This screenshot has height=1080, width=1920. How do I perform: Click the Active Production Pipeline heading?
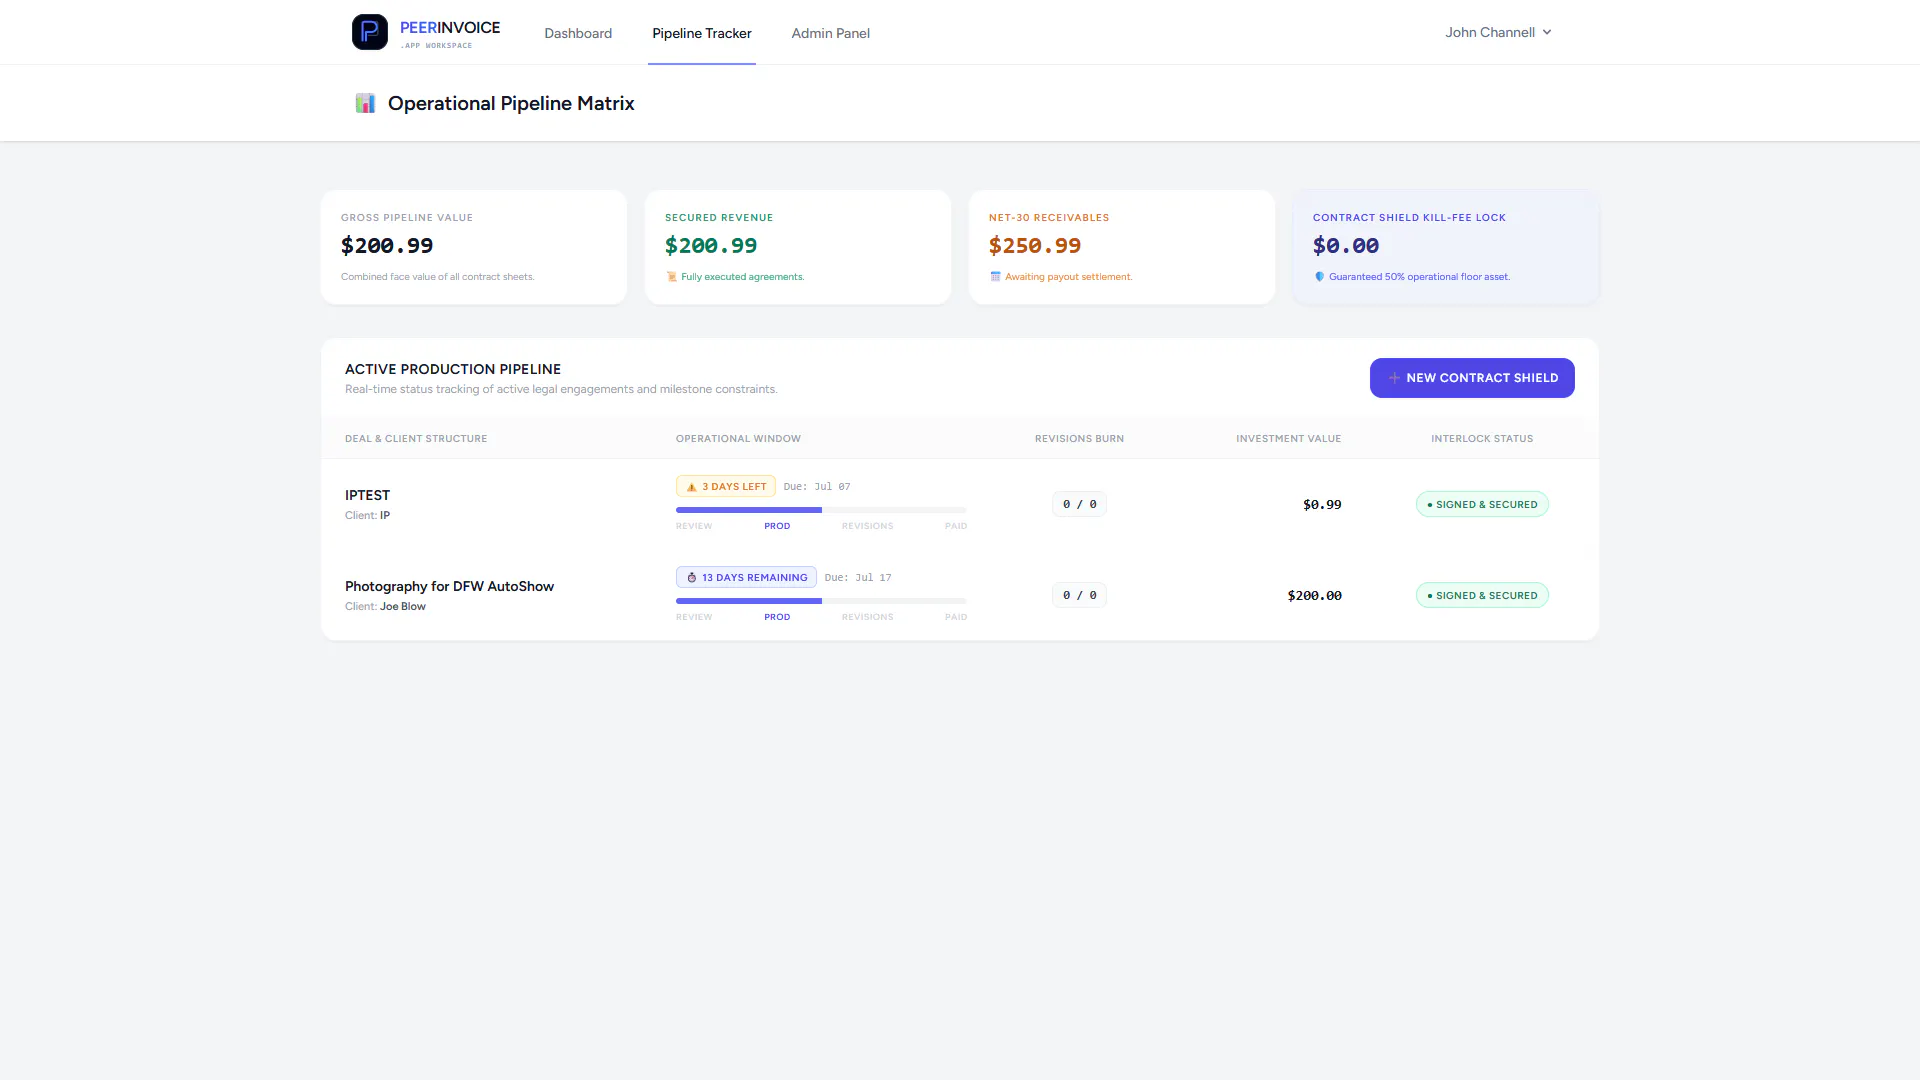click(453, 369)
